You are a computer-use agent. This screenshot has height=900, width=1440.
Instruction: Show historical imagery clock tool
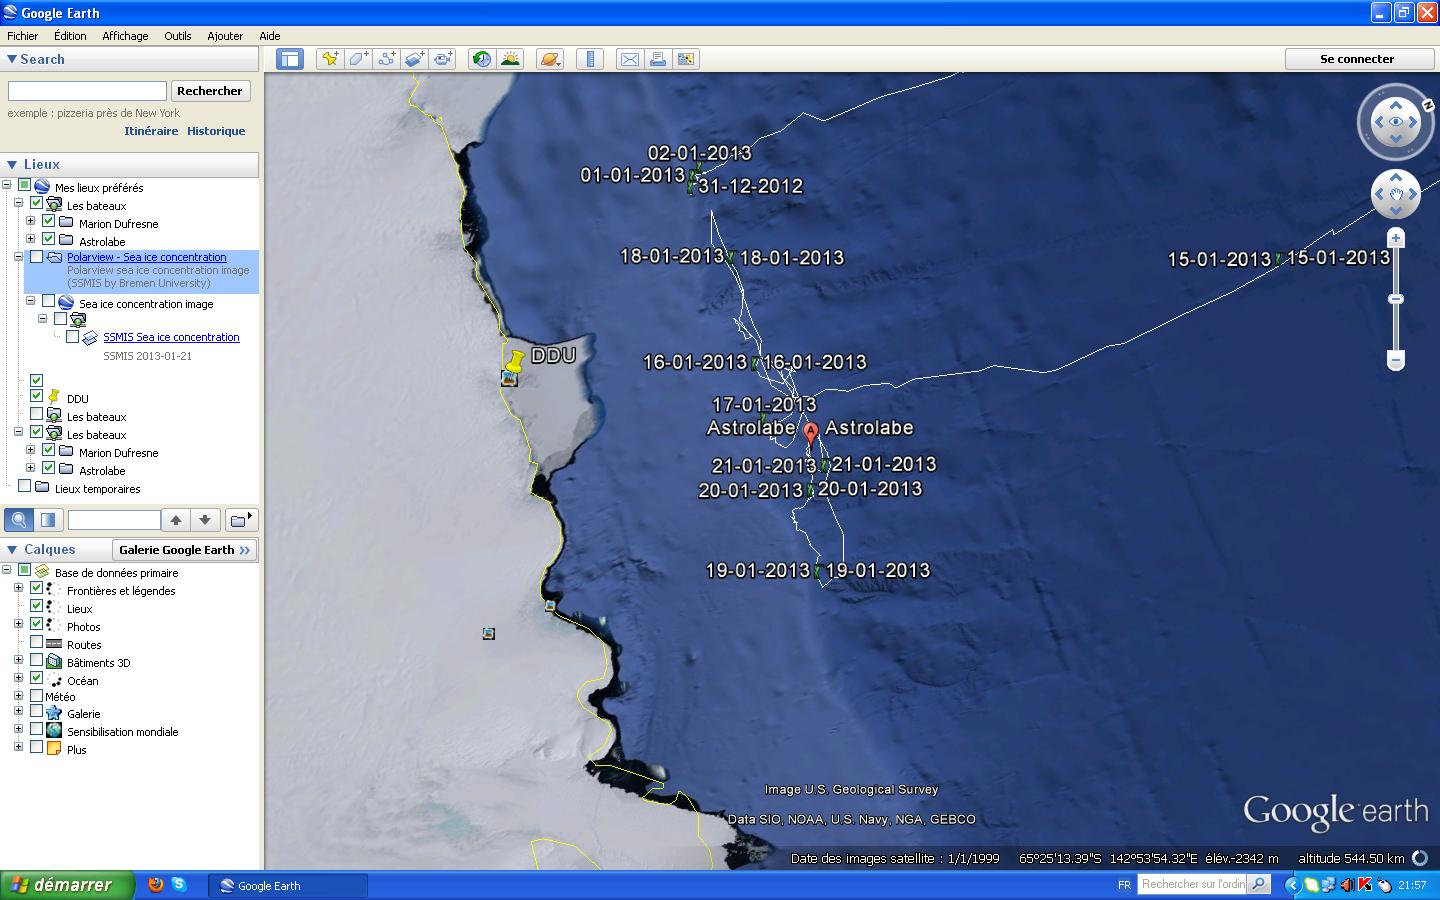pos(482,59)
